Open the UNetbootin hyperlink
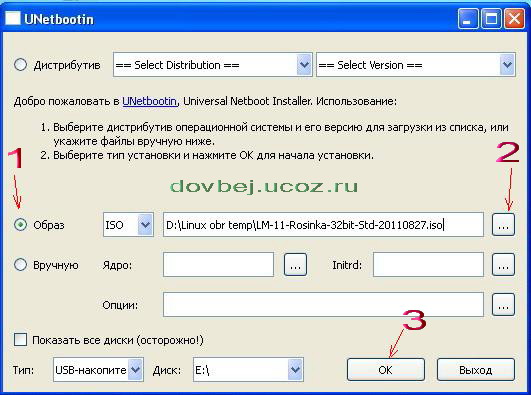The height and width of the screenshot is (395, 531). [149, 101]
